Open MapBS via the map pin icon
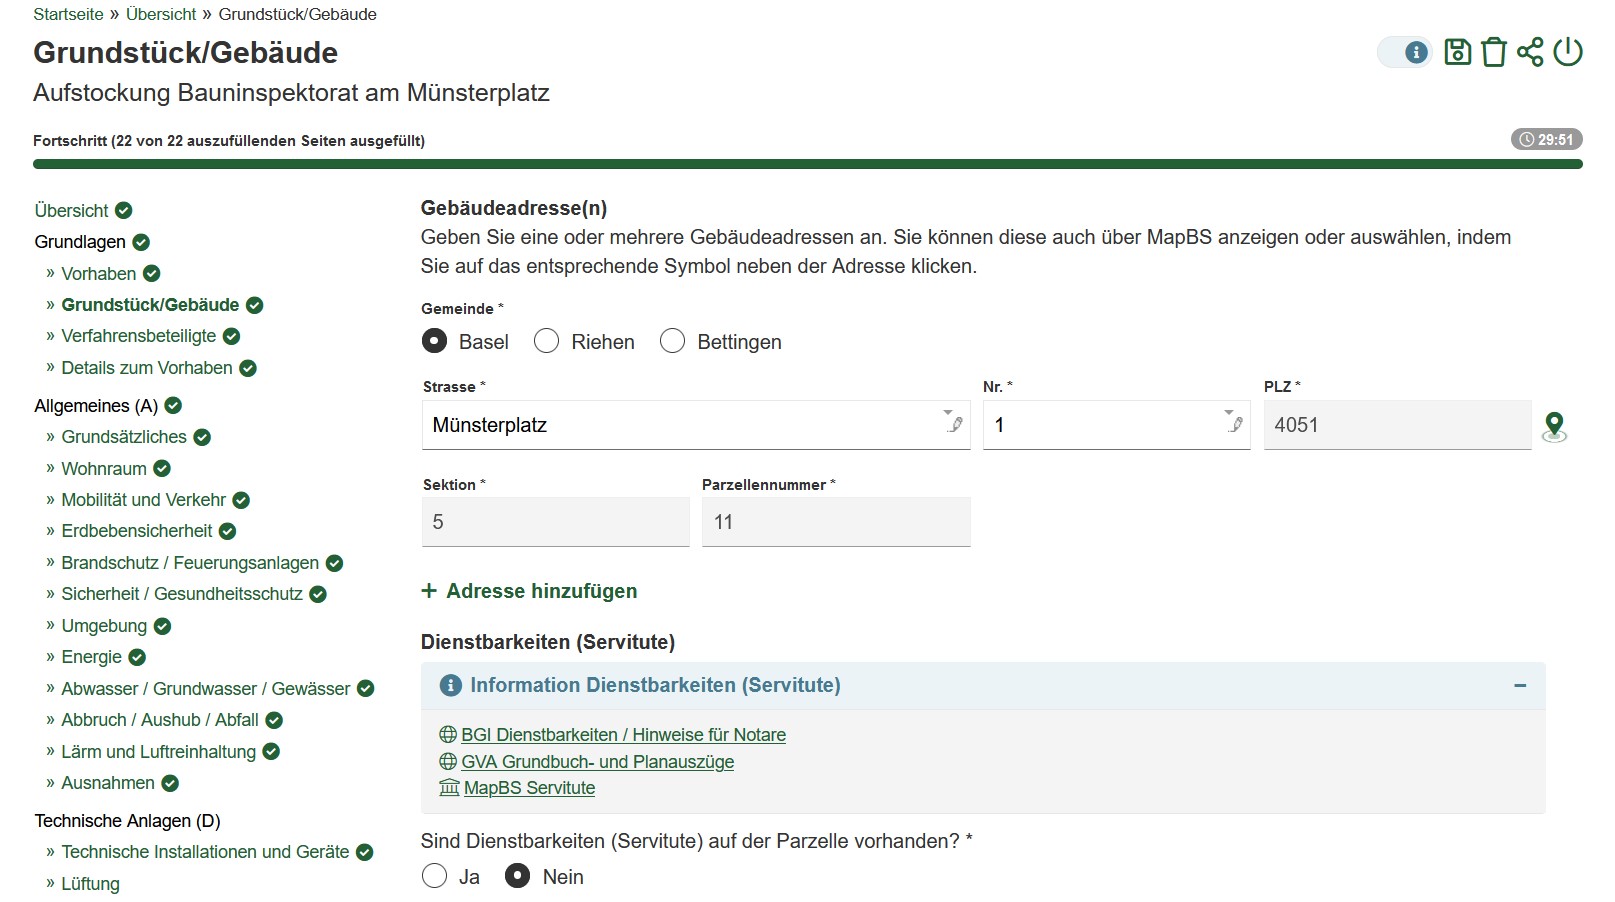Screen dimensions: 1615x902 [x=1554, y=427]
